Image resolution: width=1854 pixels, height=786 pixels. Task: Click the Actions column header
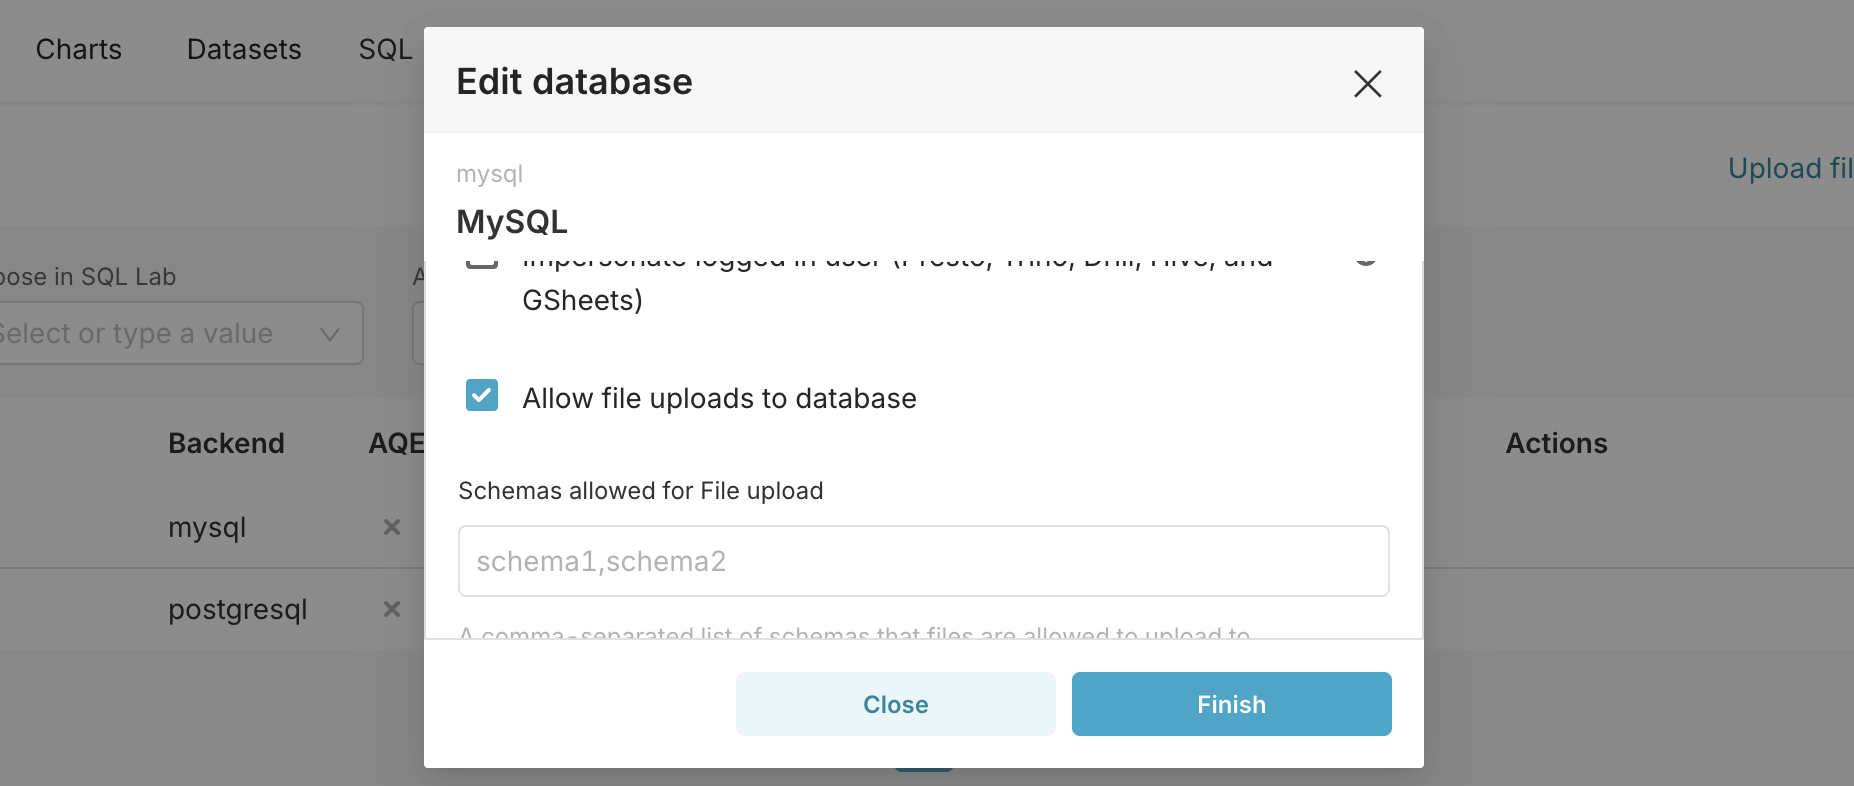coord(1556,443)
